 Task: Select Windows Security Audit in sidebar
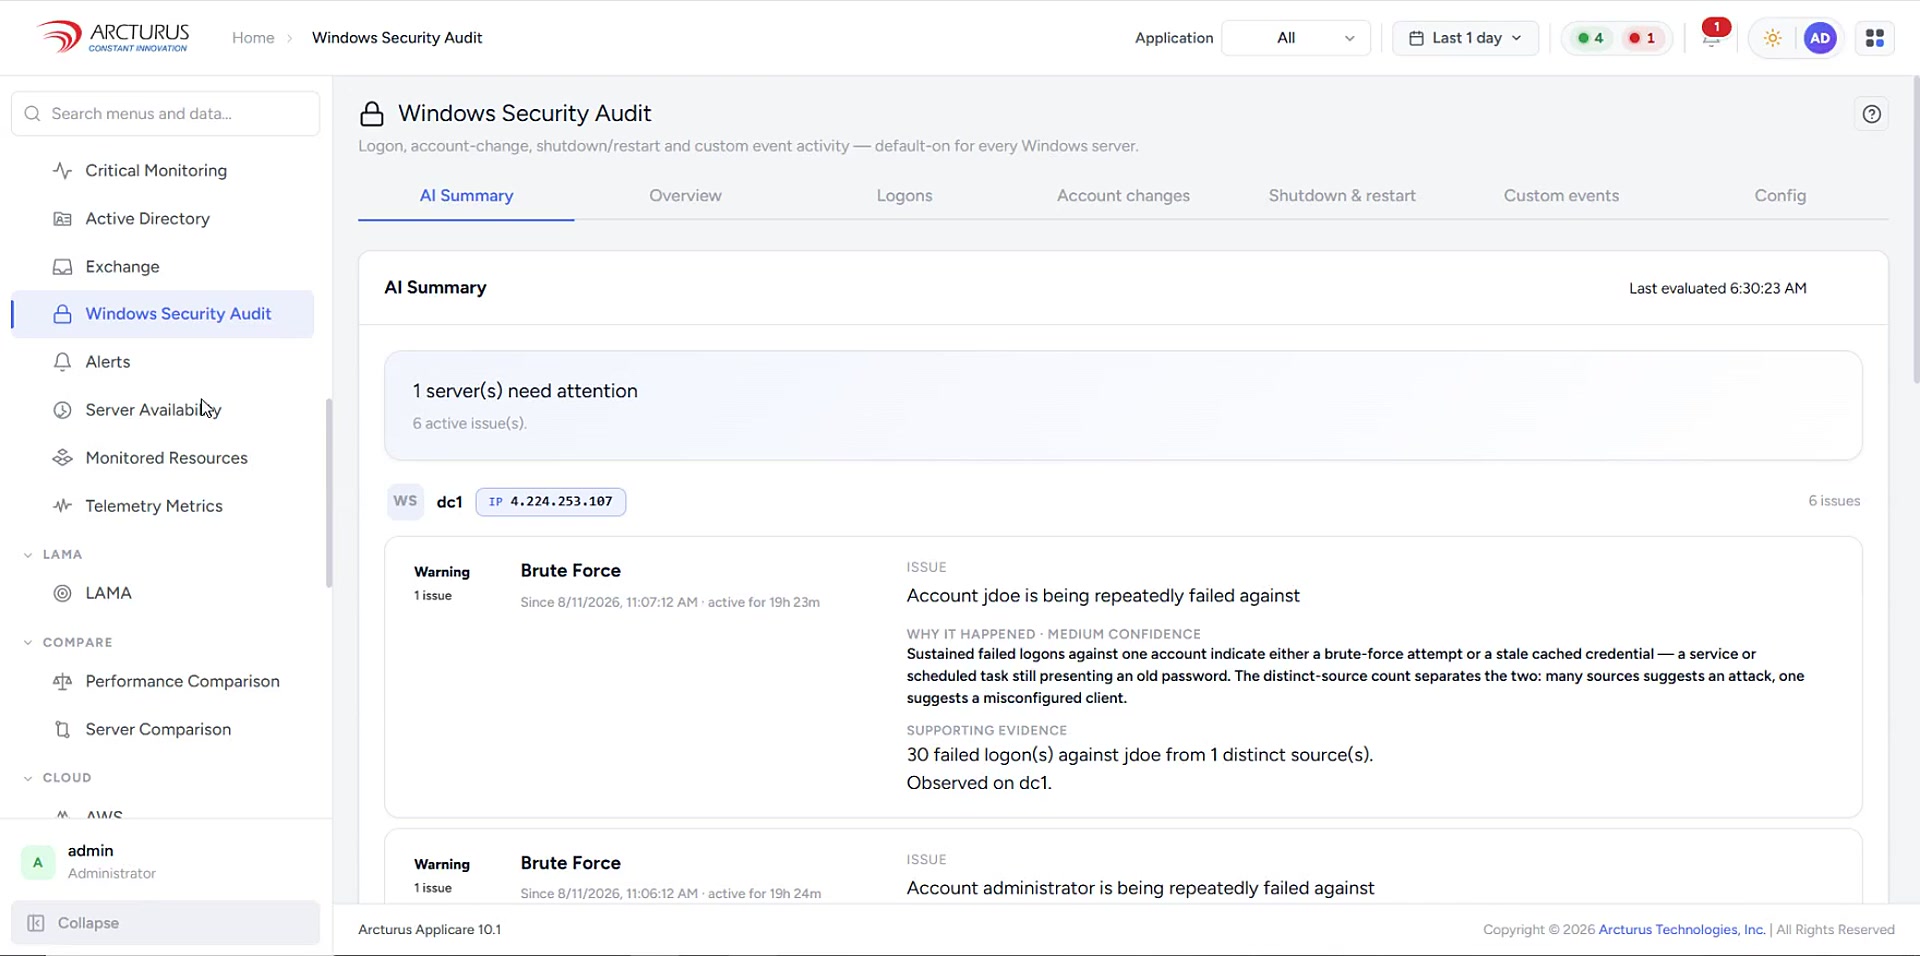162,314
